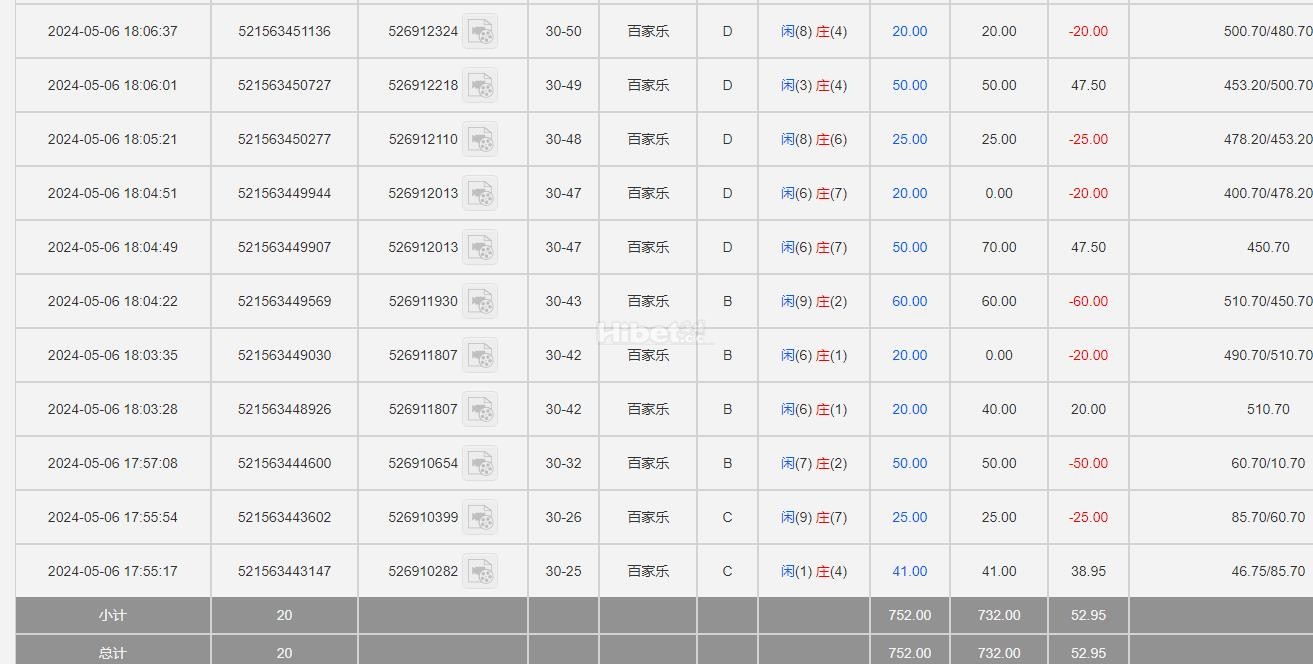This screenshot has height=664, width=1313.
Task: Select 732.00 in the 小计 row
Action: click(x=999, y=615)
